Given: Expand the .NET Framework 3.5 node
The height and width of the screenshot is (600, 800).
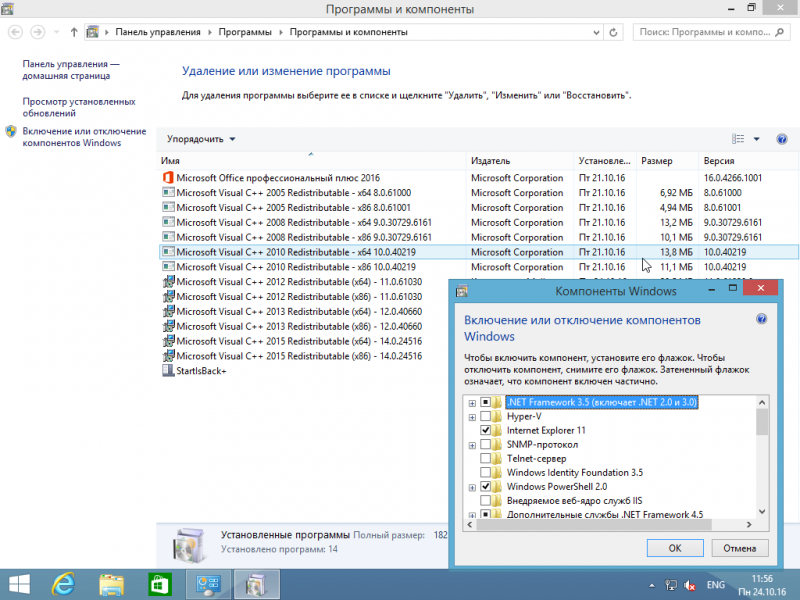Looking at the screenshot, I should 472,403.
